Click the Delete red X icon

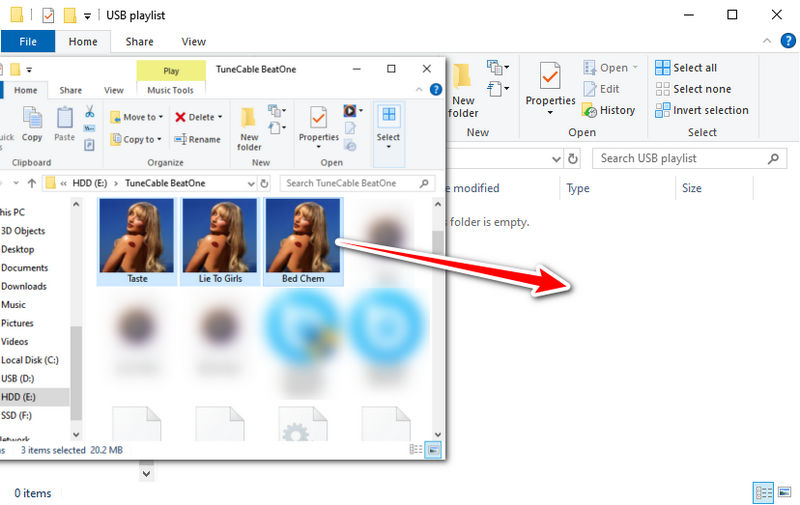click(180, 117)
